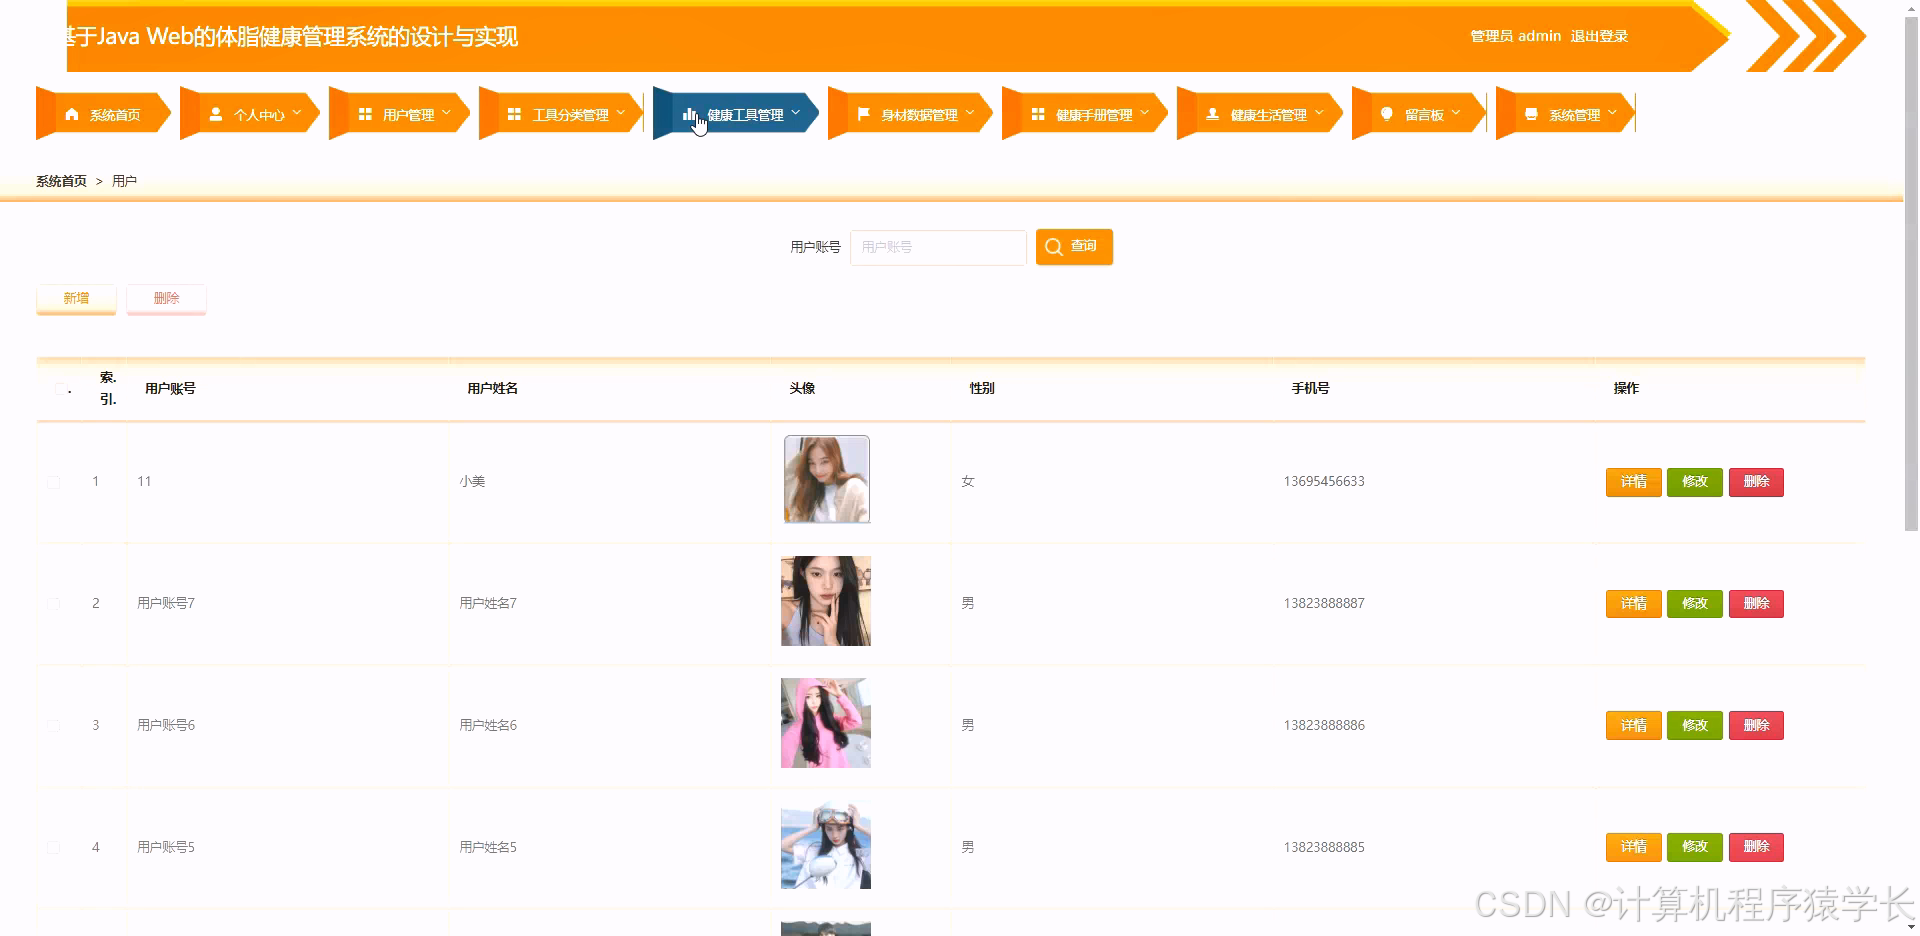Image resolution: width=1920 pixels, height=936 pixels.
Task: Expand the 健康生活管理 dropdown arrow
Action: (1319, 113)
